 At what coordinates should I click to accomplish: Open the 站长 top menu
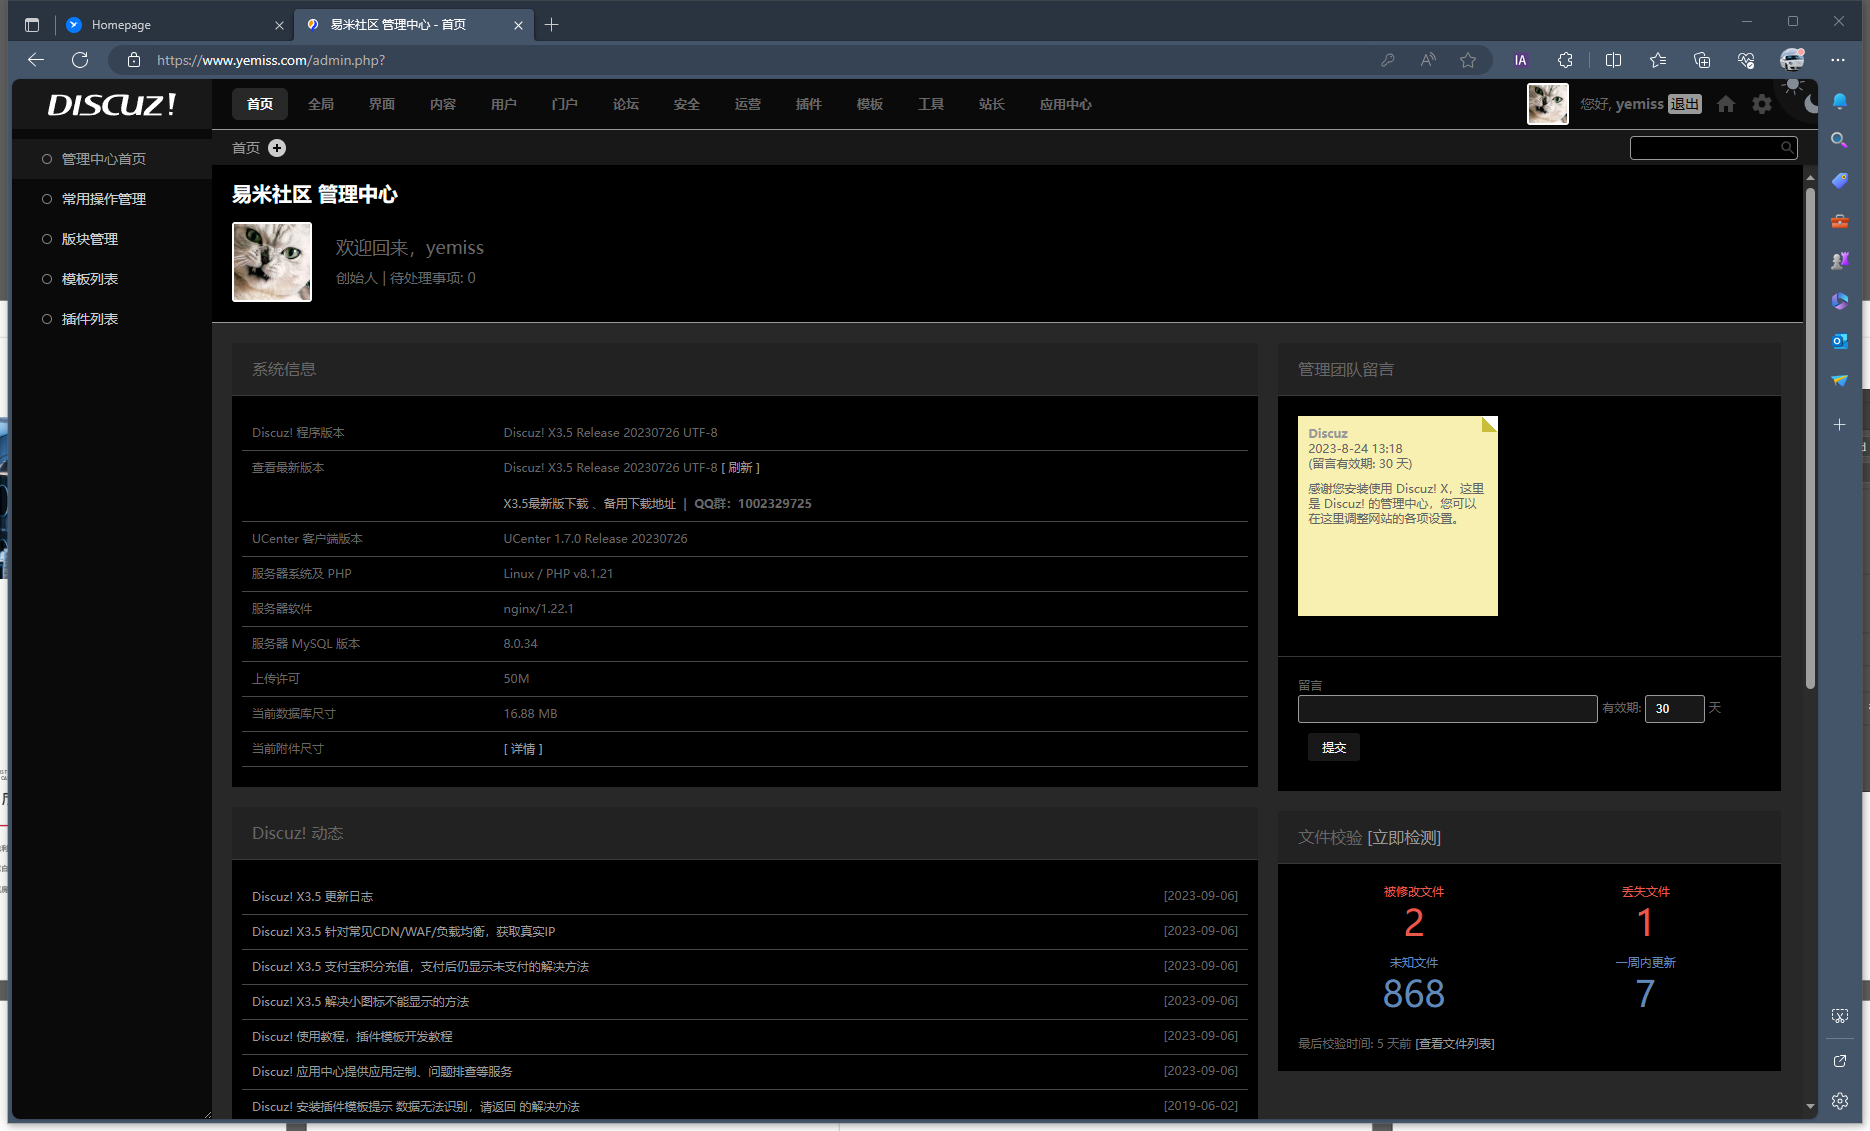pos(992,104)
